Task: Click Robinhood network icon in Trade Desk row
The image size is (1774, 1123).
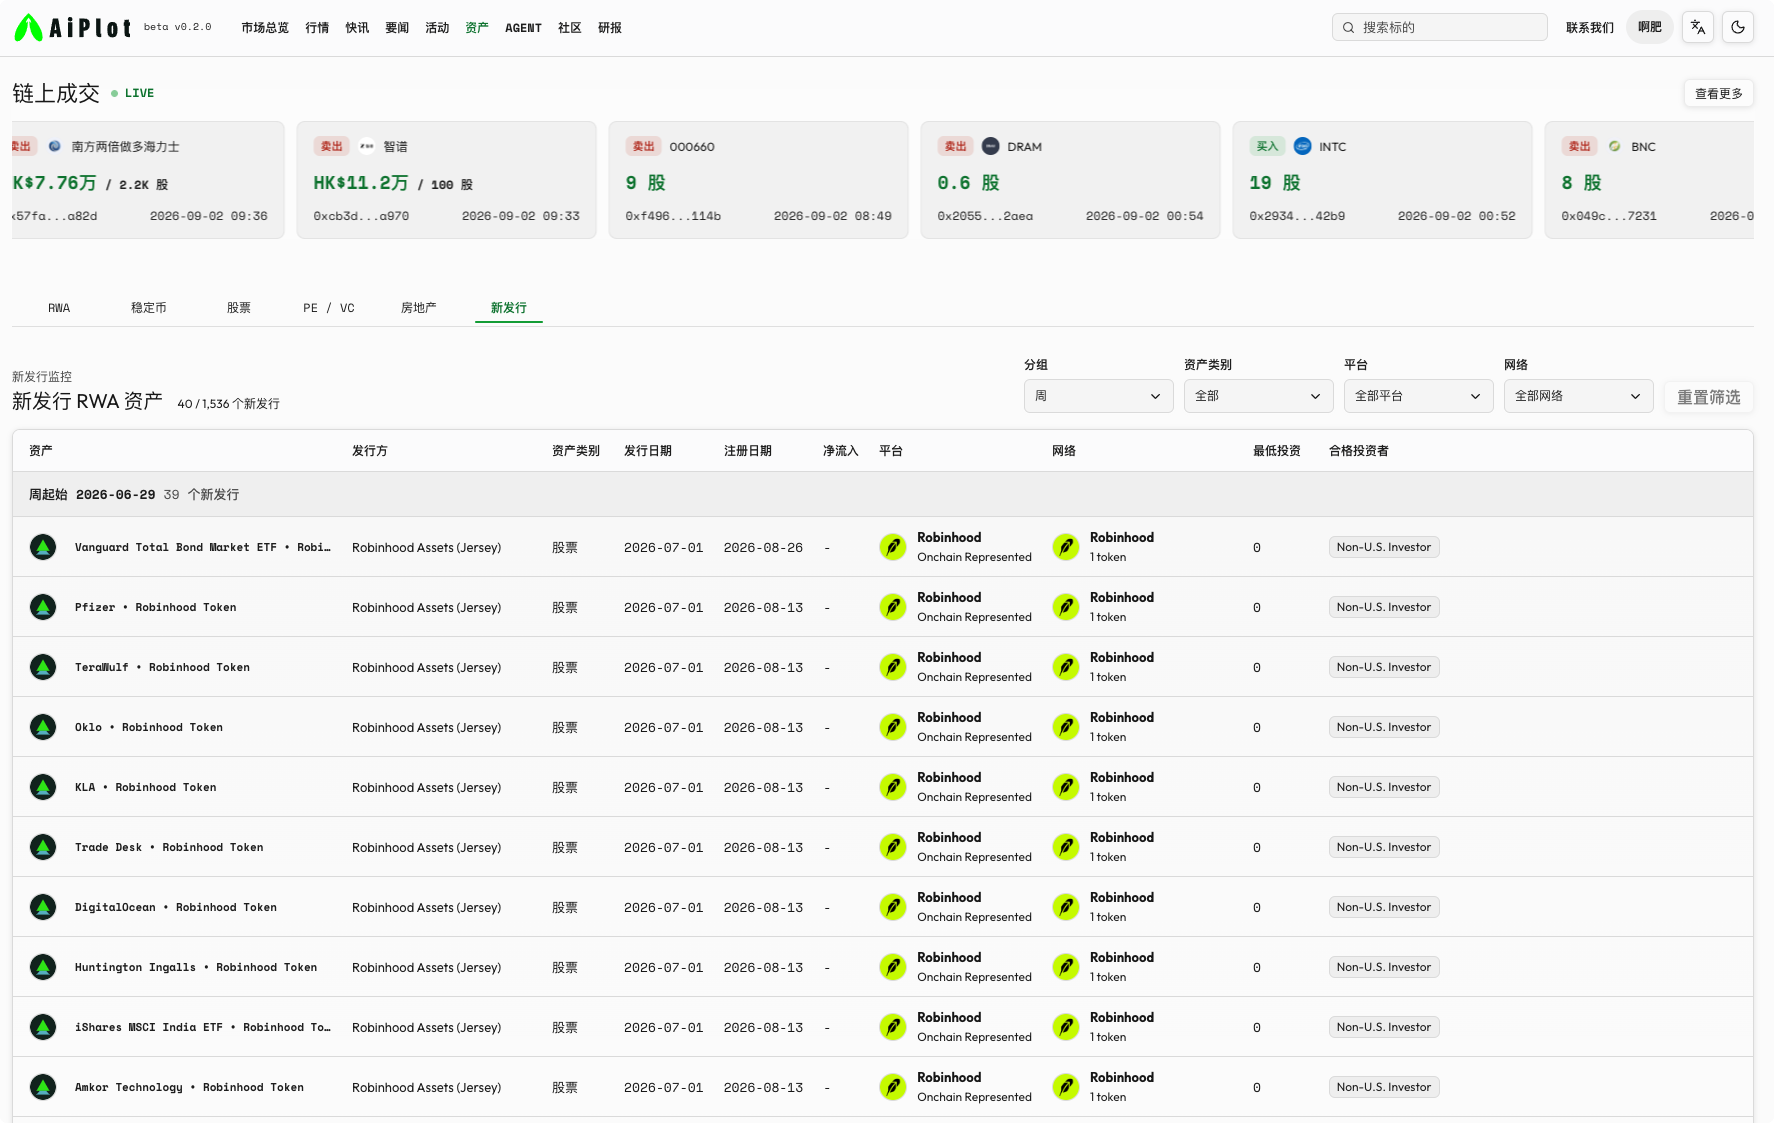Action: click(1066, 847)
